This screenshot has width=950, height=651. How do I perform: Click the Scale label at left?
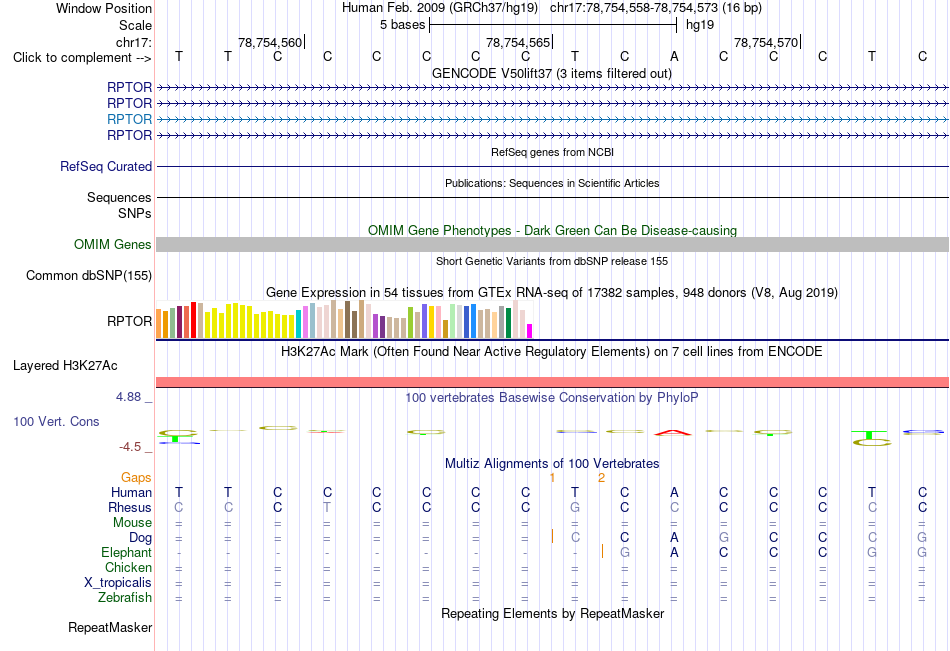(x=135, y=25)
